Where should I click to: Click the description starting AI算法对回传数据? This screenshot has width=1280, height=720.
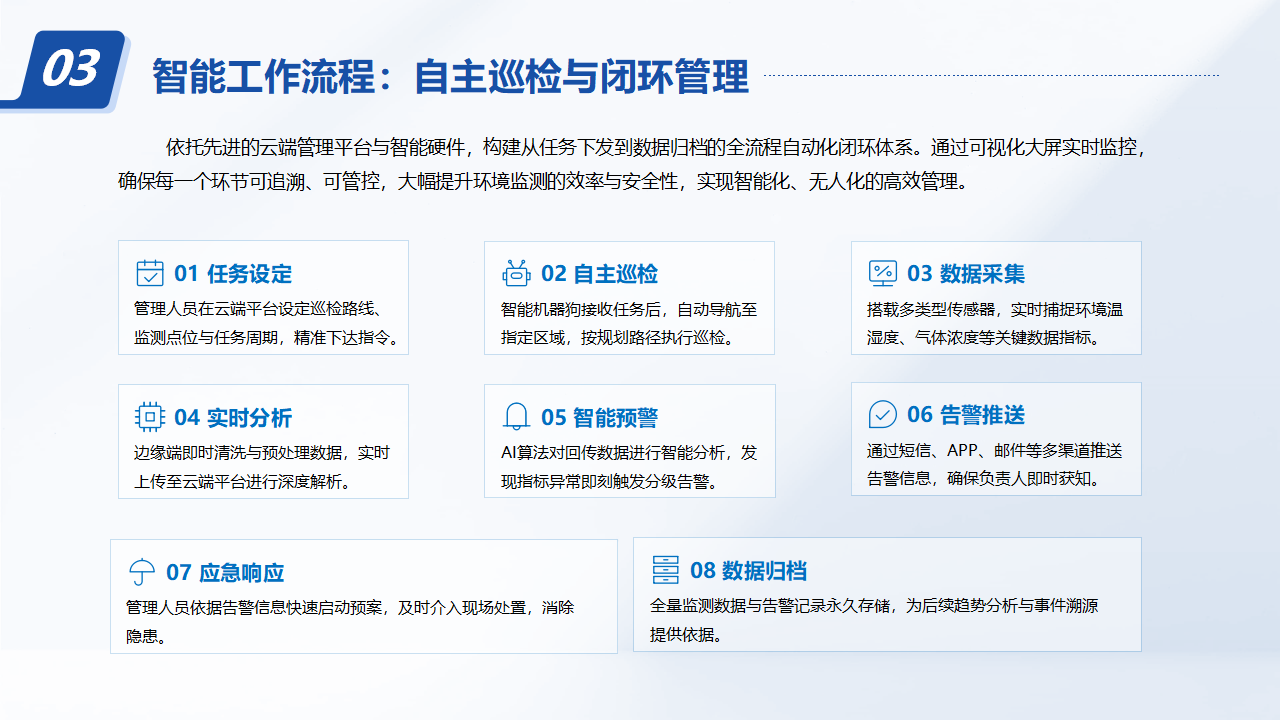click(x=629, y=467)
